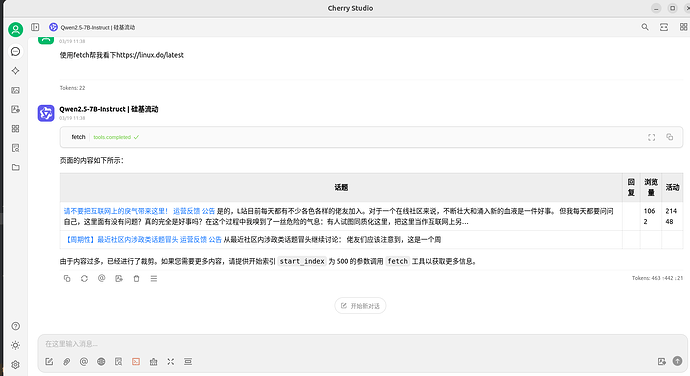Image resolution: width=690 pixels, height=376 pixels.
Task: Click the 开始新对话 button
Action: click(x=360, y=306)
